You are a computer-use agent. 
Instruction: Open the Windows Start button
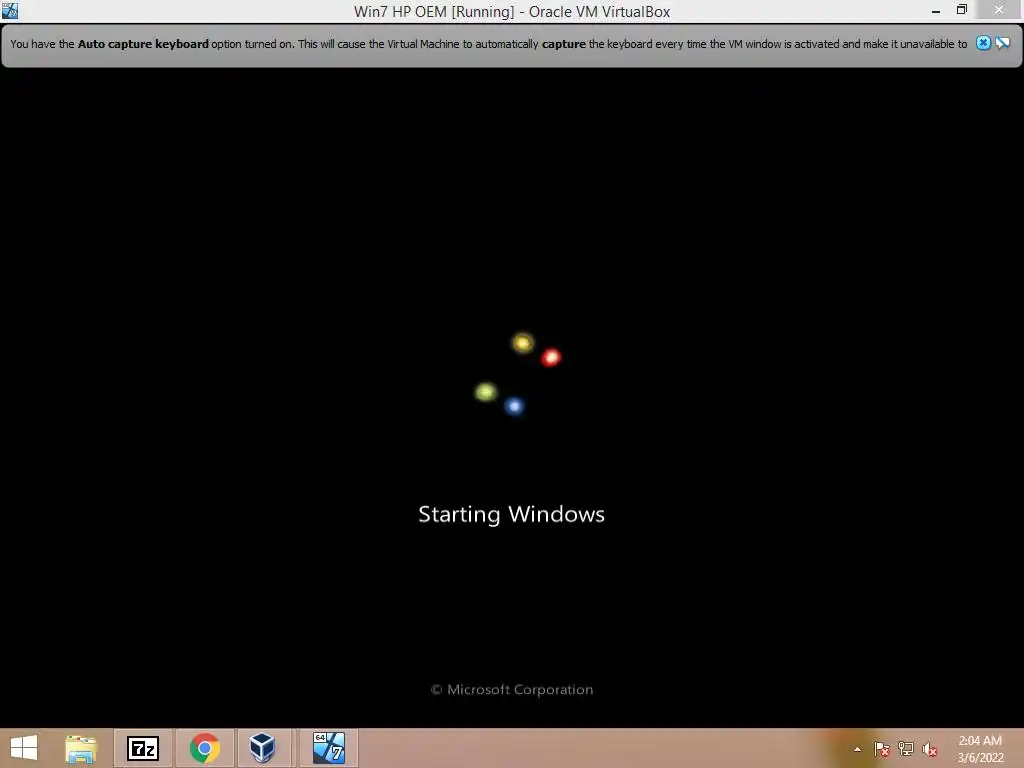pos(24,748)
